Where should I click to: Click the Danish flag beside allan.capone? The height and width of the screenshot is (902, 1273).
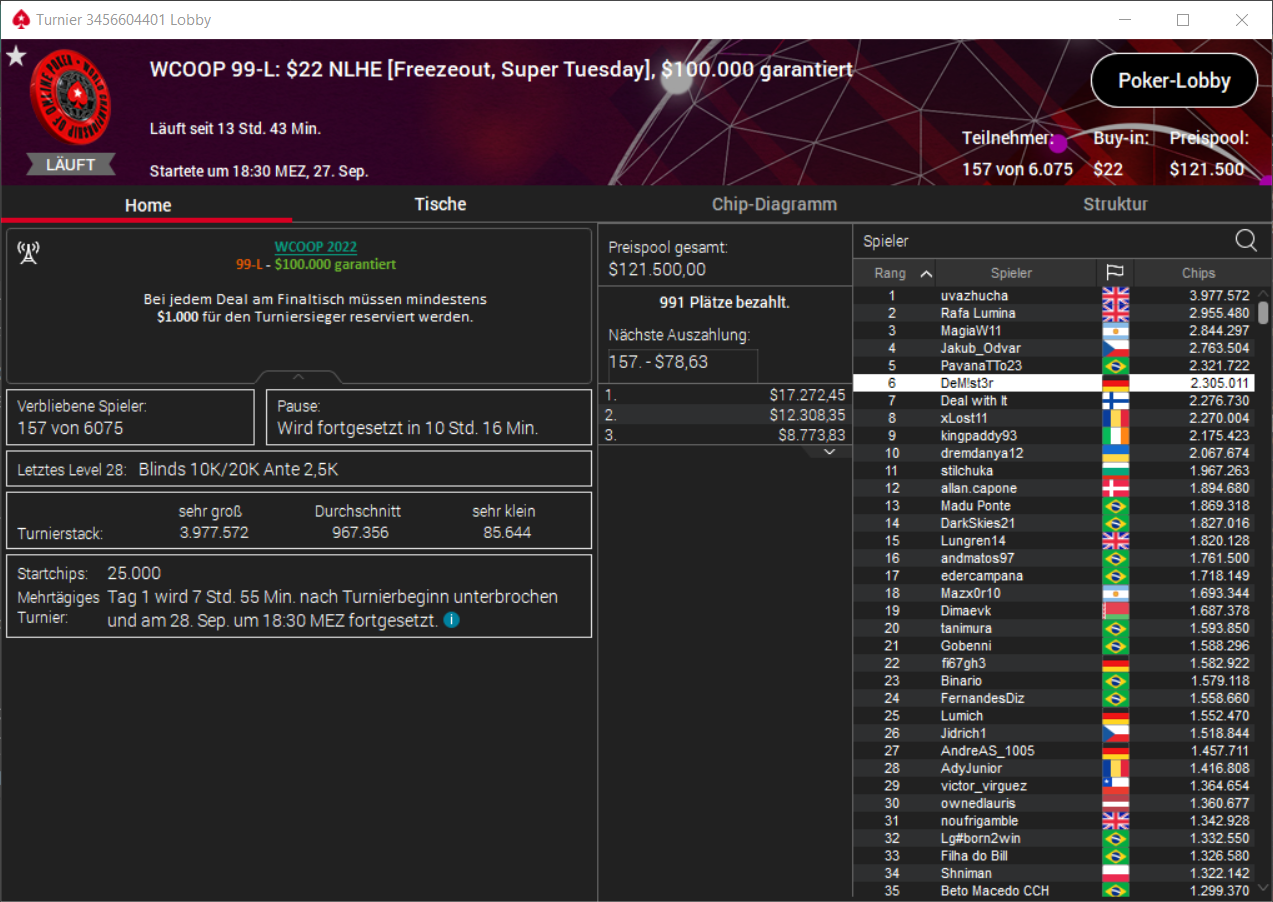point(1115,488)
